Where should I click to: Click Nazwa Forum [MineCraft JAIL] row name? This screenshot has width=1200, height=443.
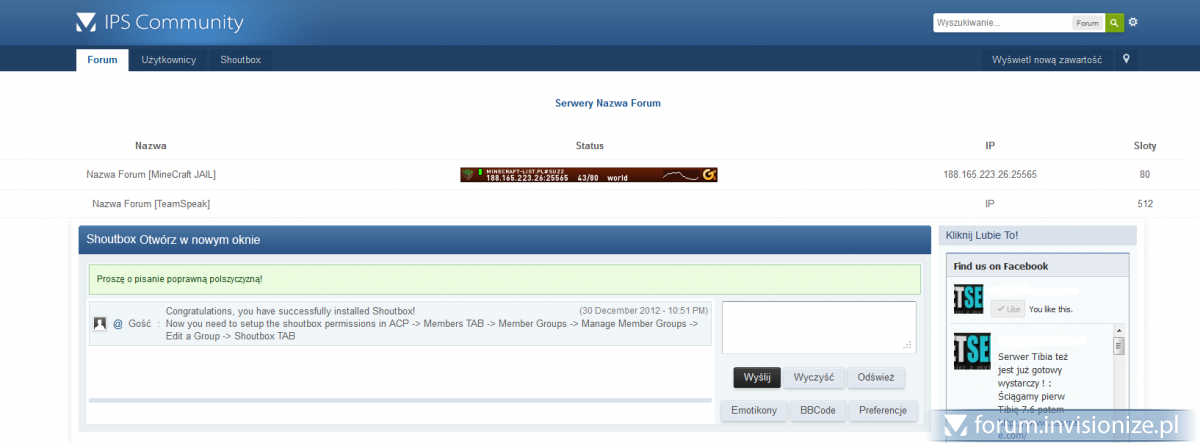click(151, 174)
